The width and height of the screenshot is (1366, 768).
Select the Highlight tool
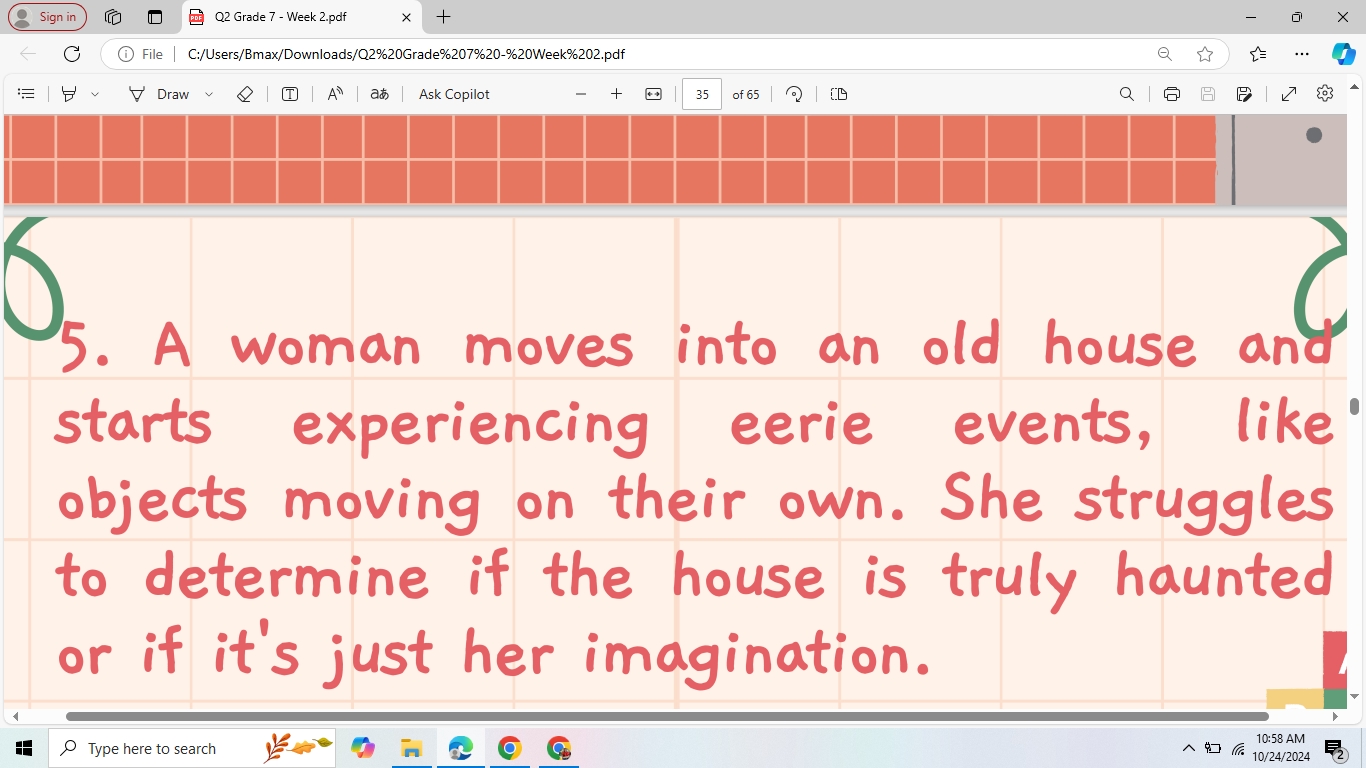pyautogui.click(x=69, y=94)
